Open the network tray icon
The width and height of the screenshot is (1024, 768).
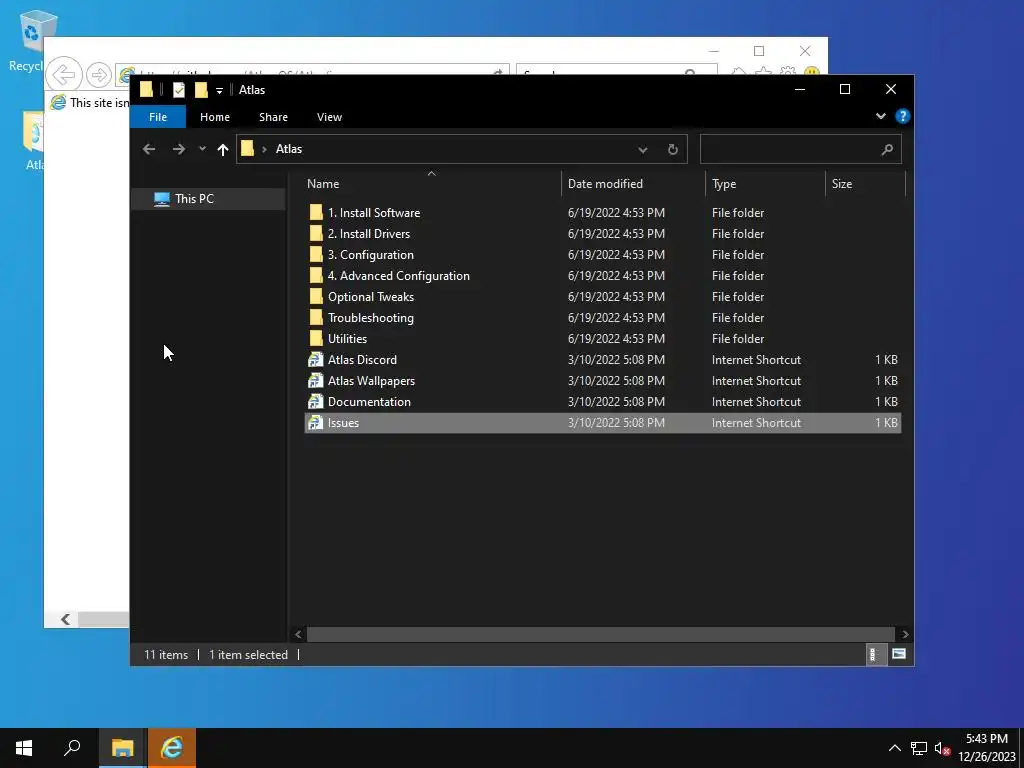[x=919, y=748]
